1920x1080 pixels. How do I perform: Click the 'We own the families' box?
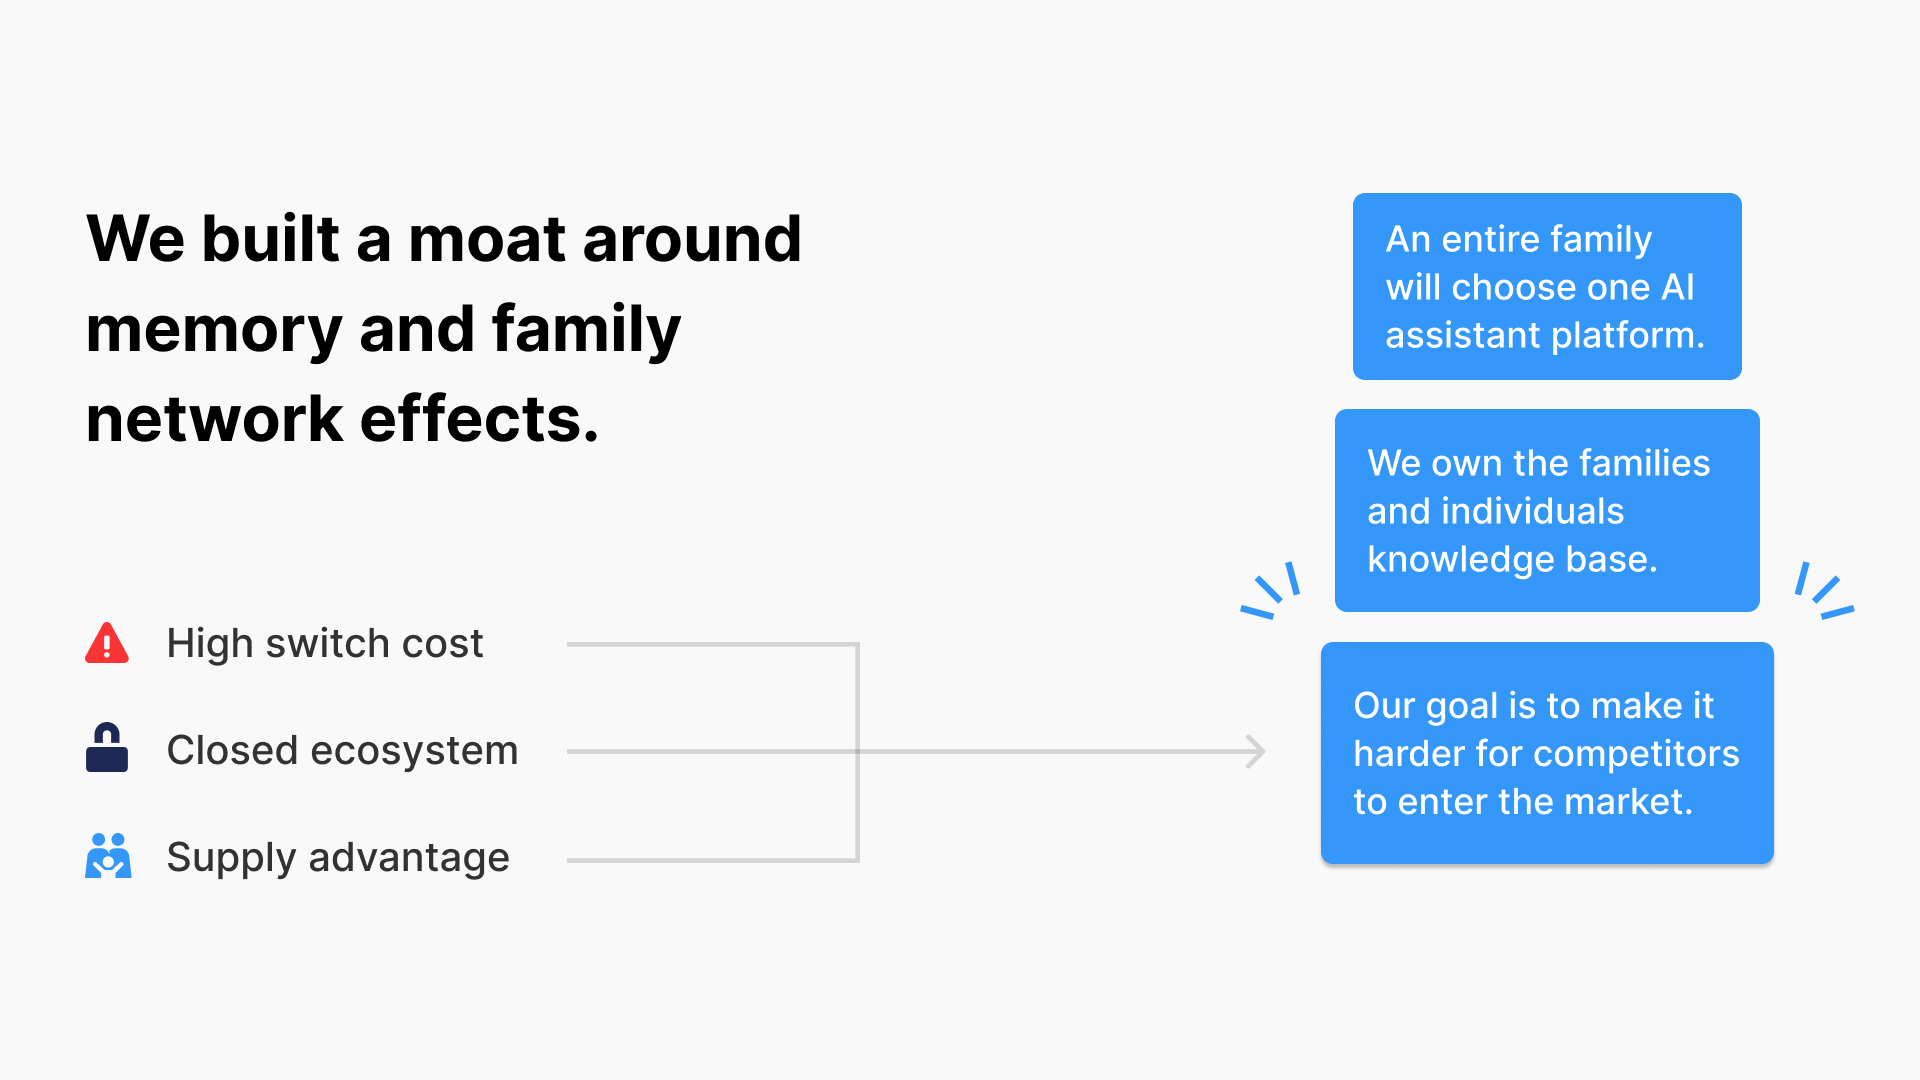click(1547, 510)
